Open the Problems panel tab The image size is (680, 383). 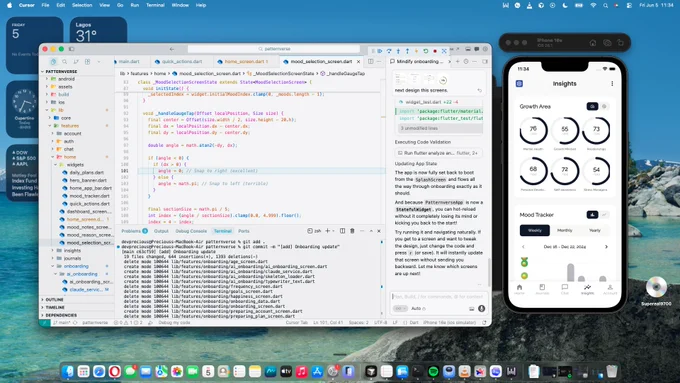(134, 231)
